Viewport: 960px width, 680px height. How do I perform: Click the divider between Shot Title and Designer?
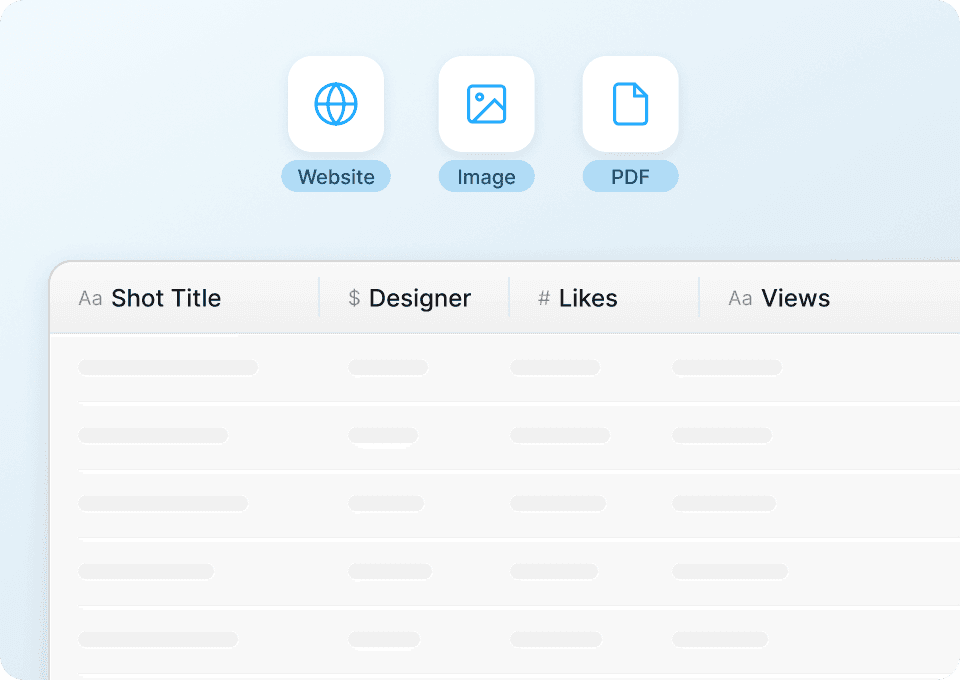pos(319,298)
